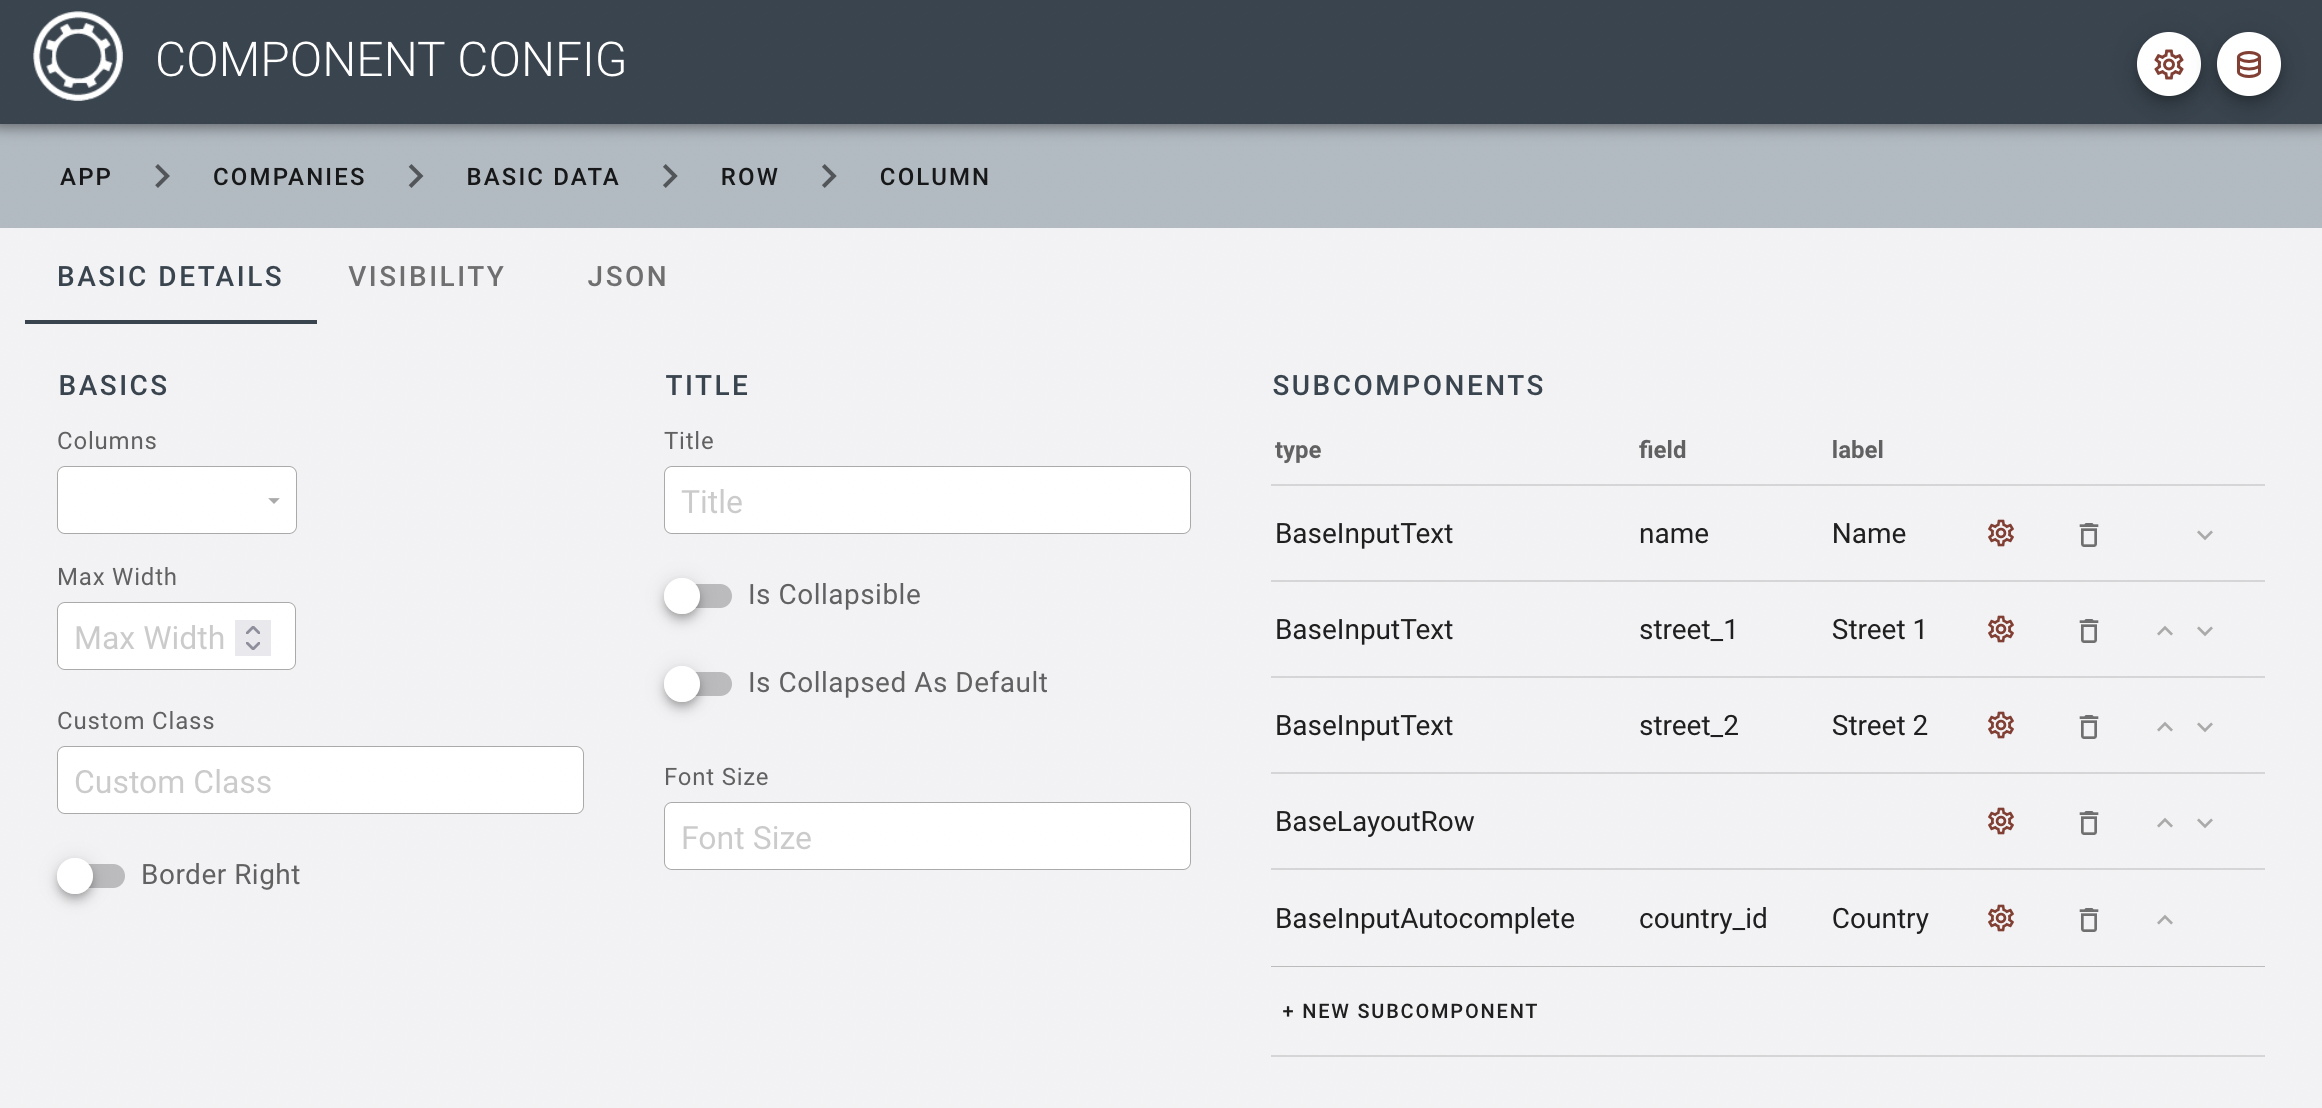Open the JSON tab
Screen dimensions: 2322x1108
(x=627, y=277)
